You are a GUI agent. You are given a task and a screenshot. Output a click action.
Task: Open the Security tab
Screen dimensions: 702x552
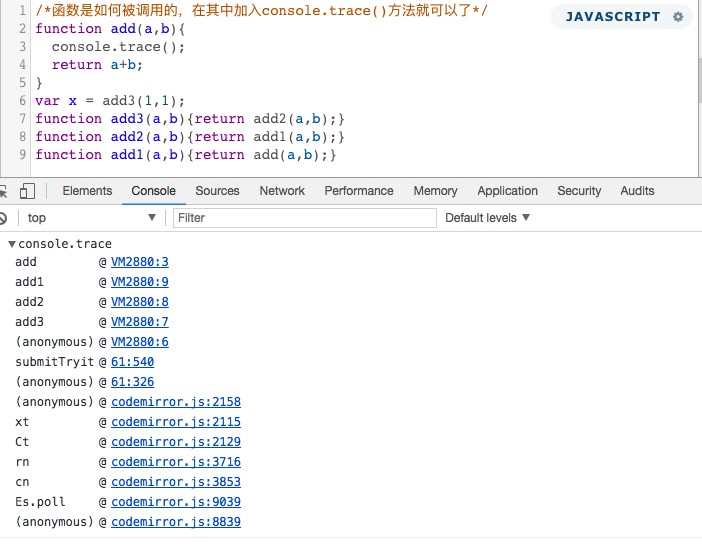579,191
